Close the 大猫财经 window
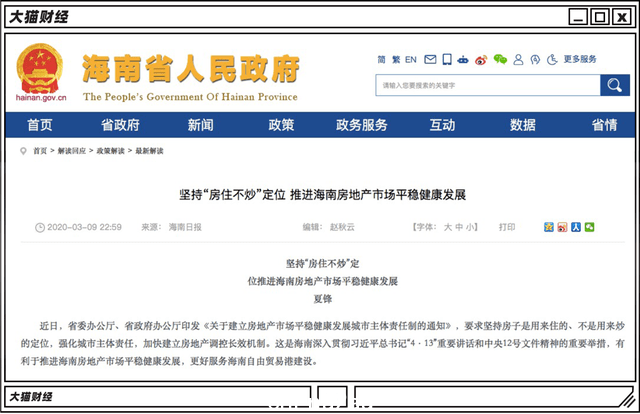Viewport: 640px width, 414px height. [622, 17]
